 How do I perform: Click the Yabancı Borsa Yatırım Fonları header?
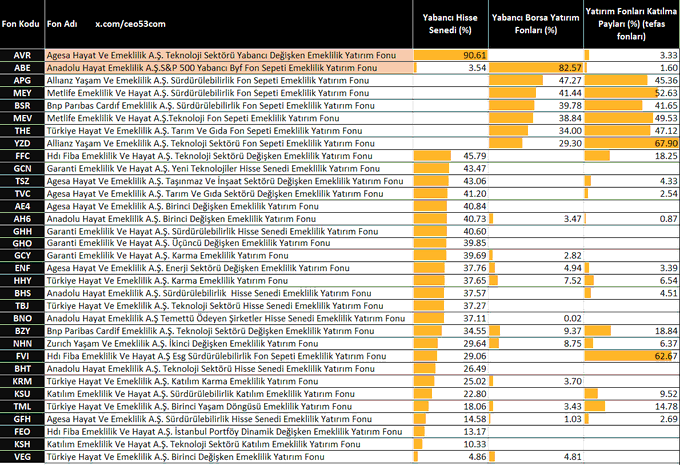tap(536, 21)
